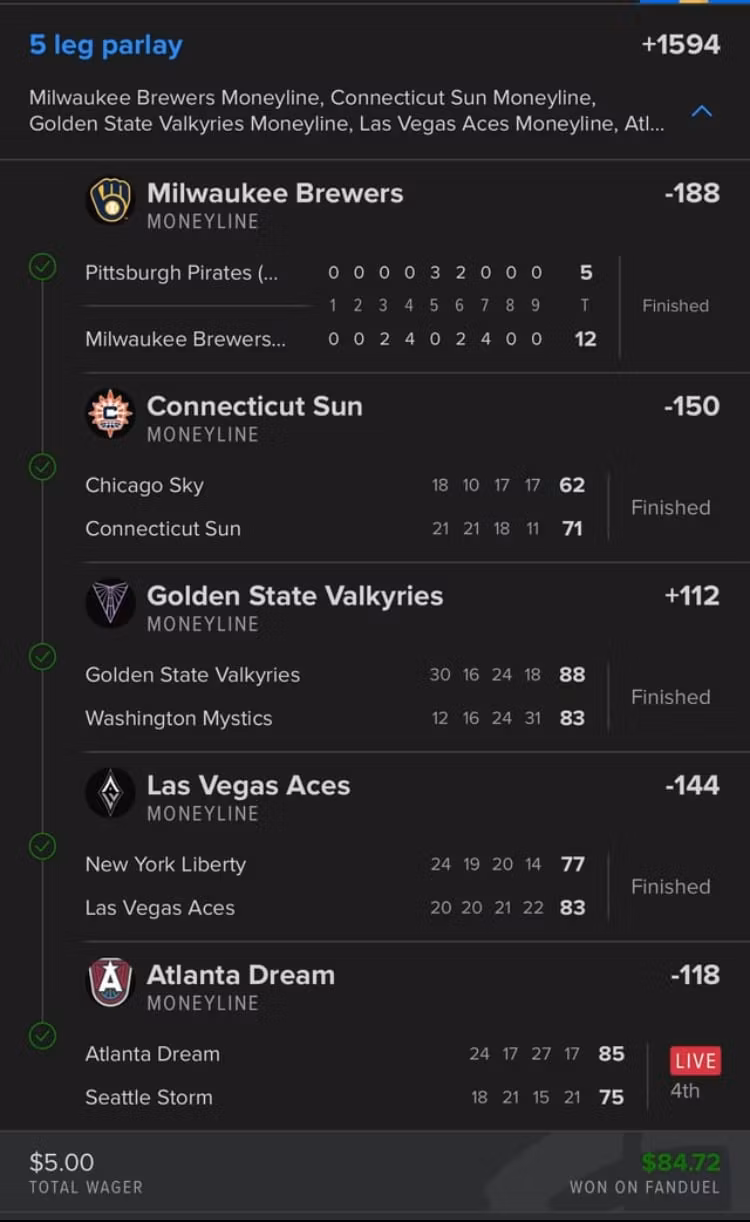The height and width of the screenshot is (1222, 750).
Task: Click the Atlanta Dream team logo
Action: [110, 983]
